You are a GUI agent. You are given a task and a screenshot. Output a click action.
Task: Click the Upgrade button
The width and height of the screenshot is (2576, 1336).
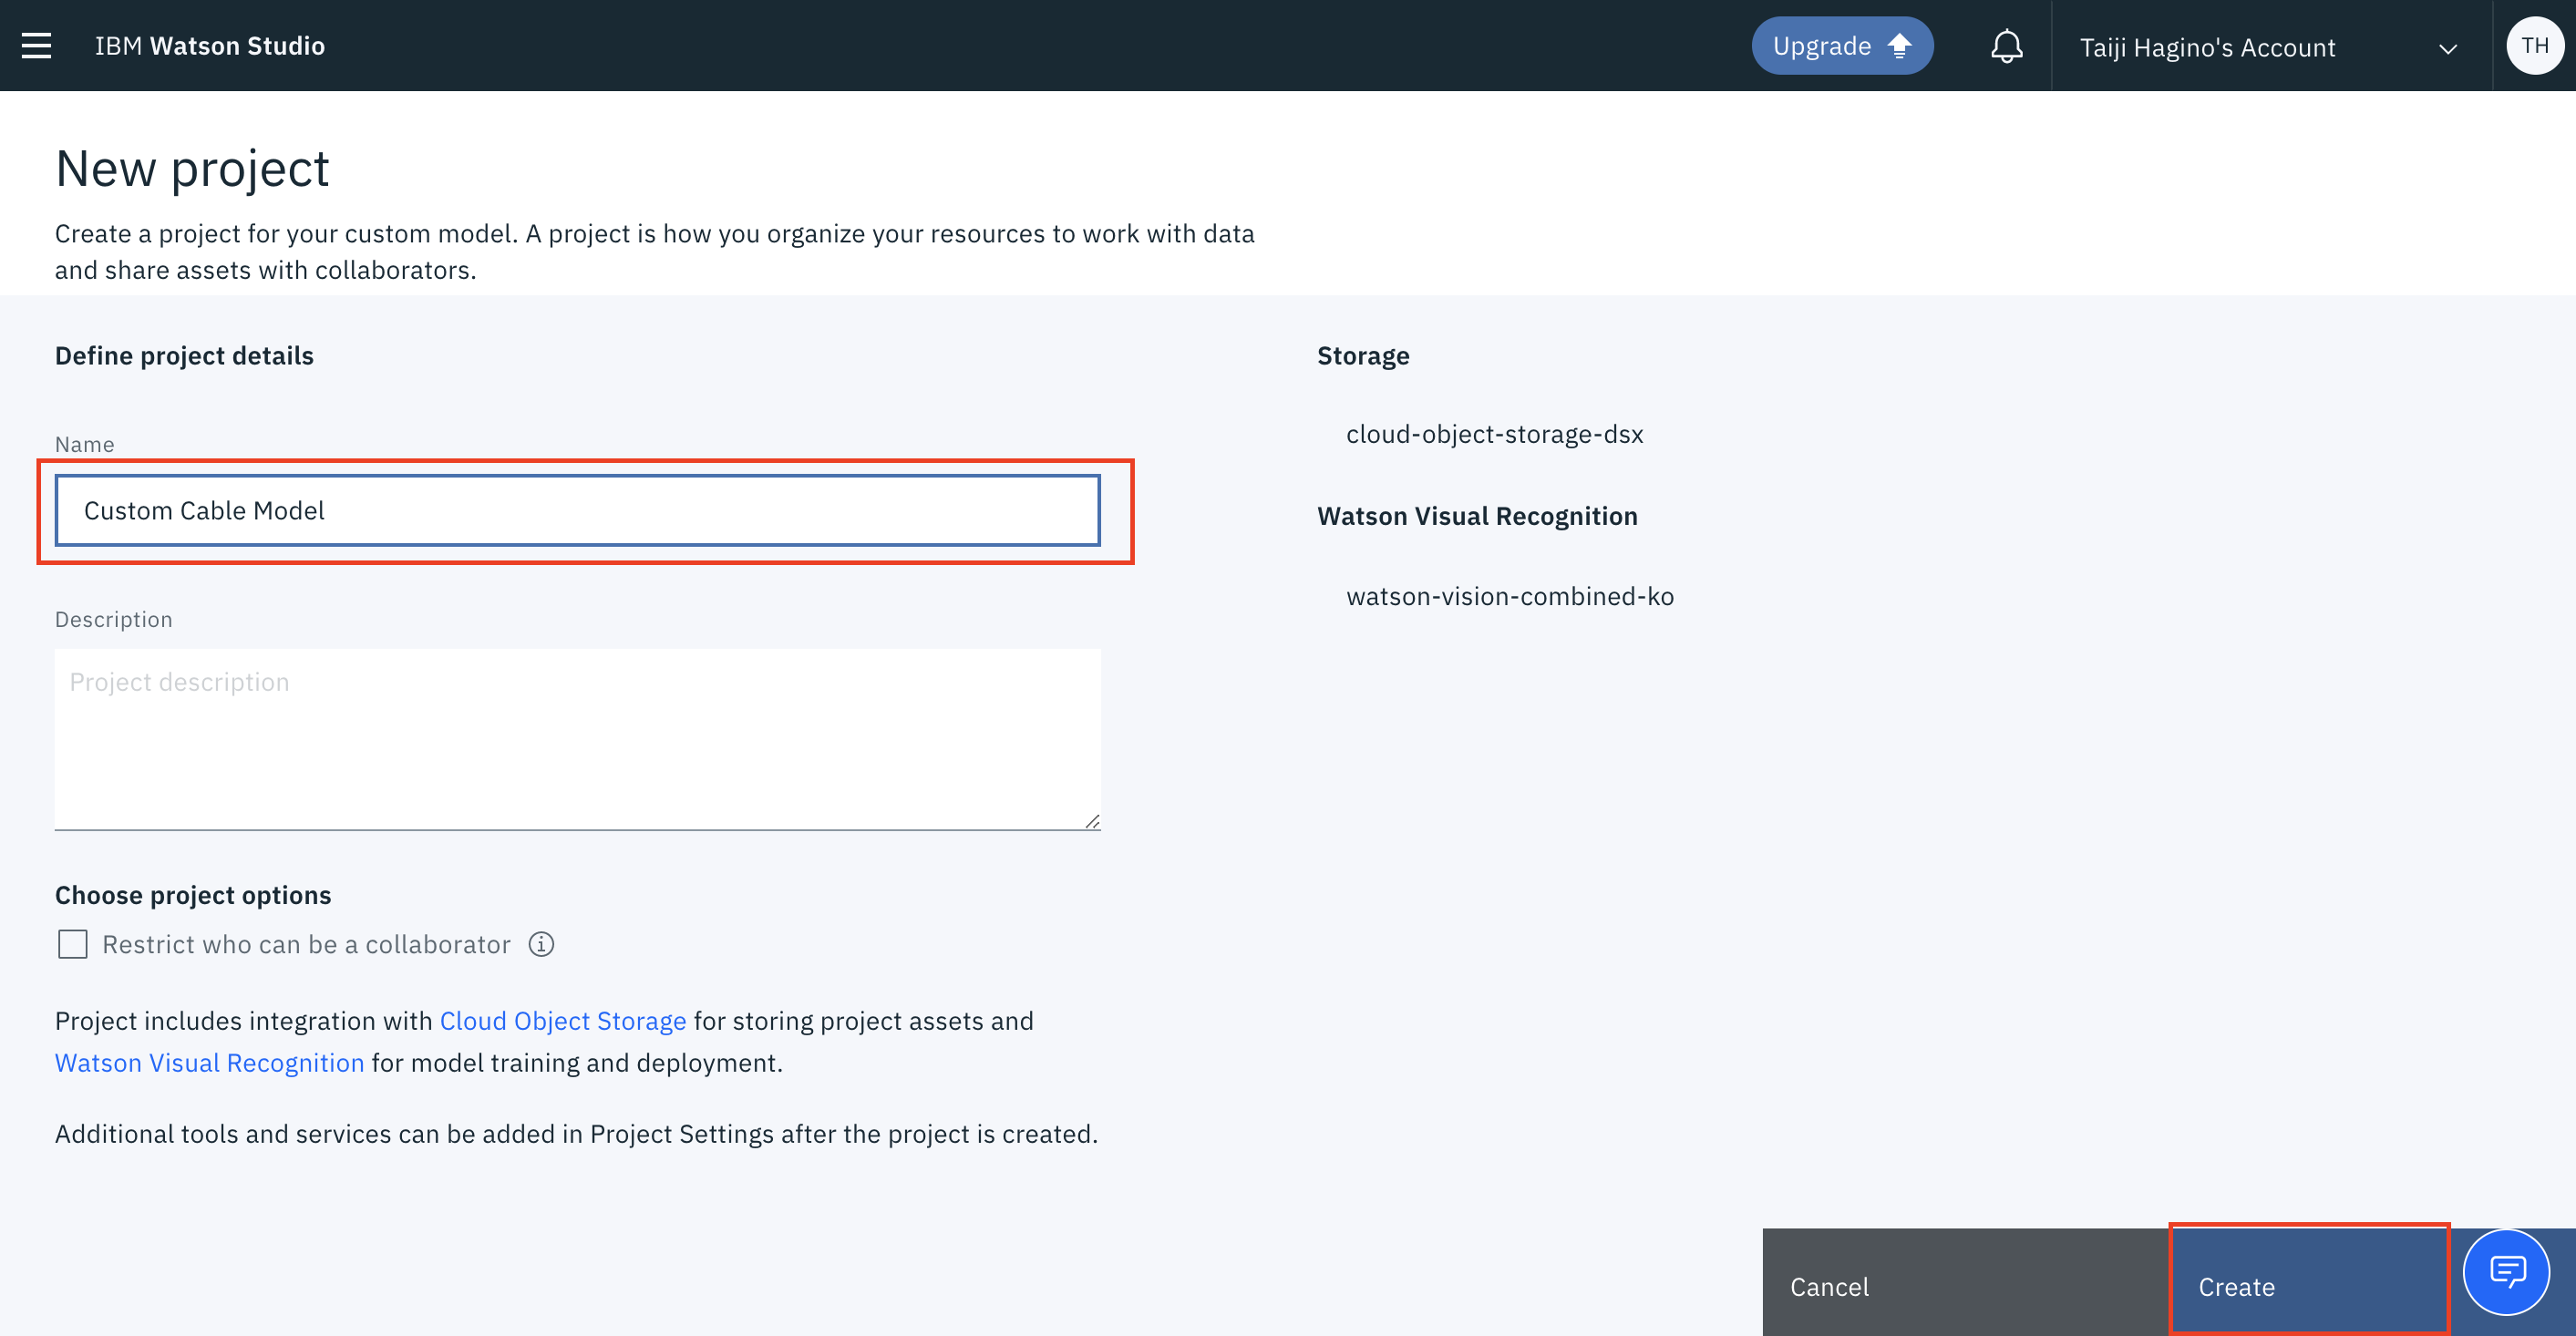tap(1821, 46)
